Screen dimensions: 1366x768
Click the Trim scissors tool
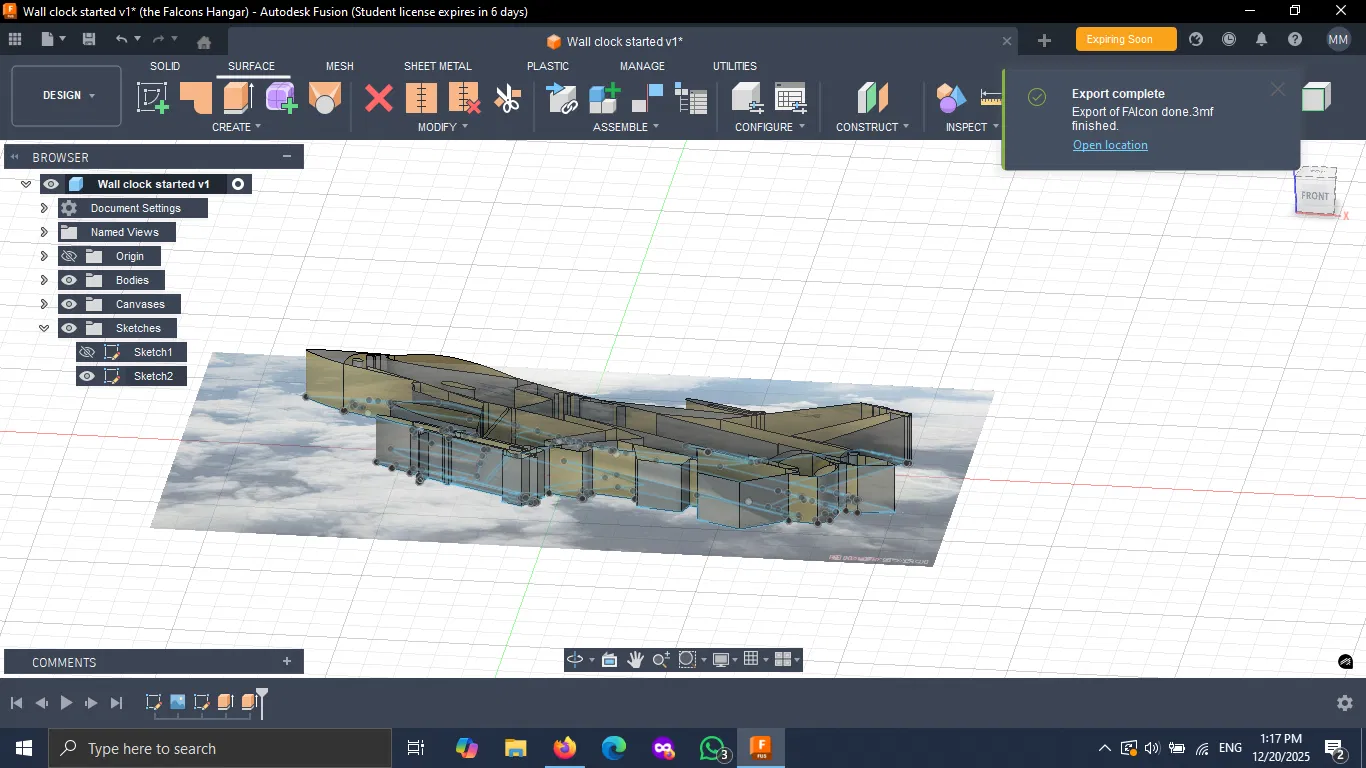pos(508,99)
